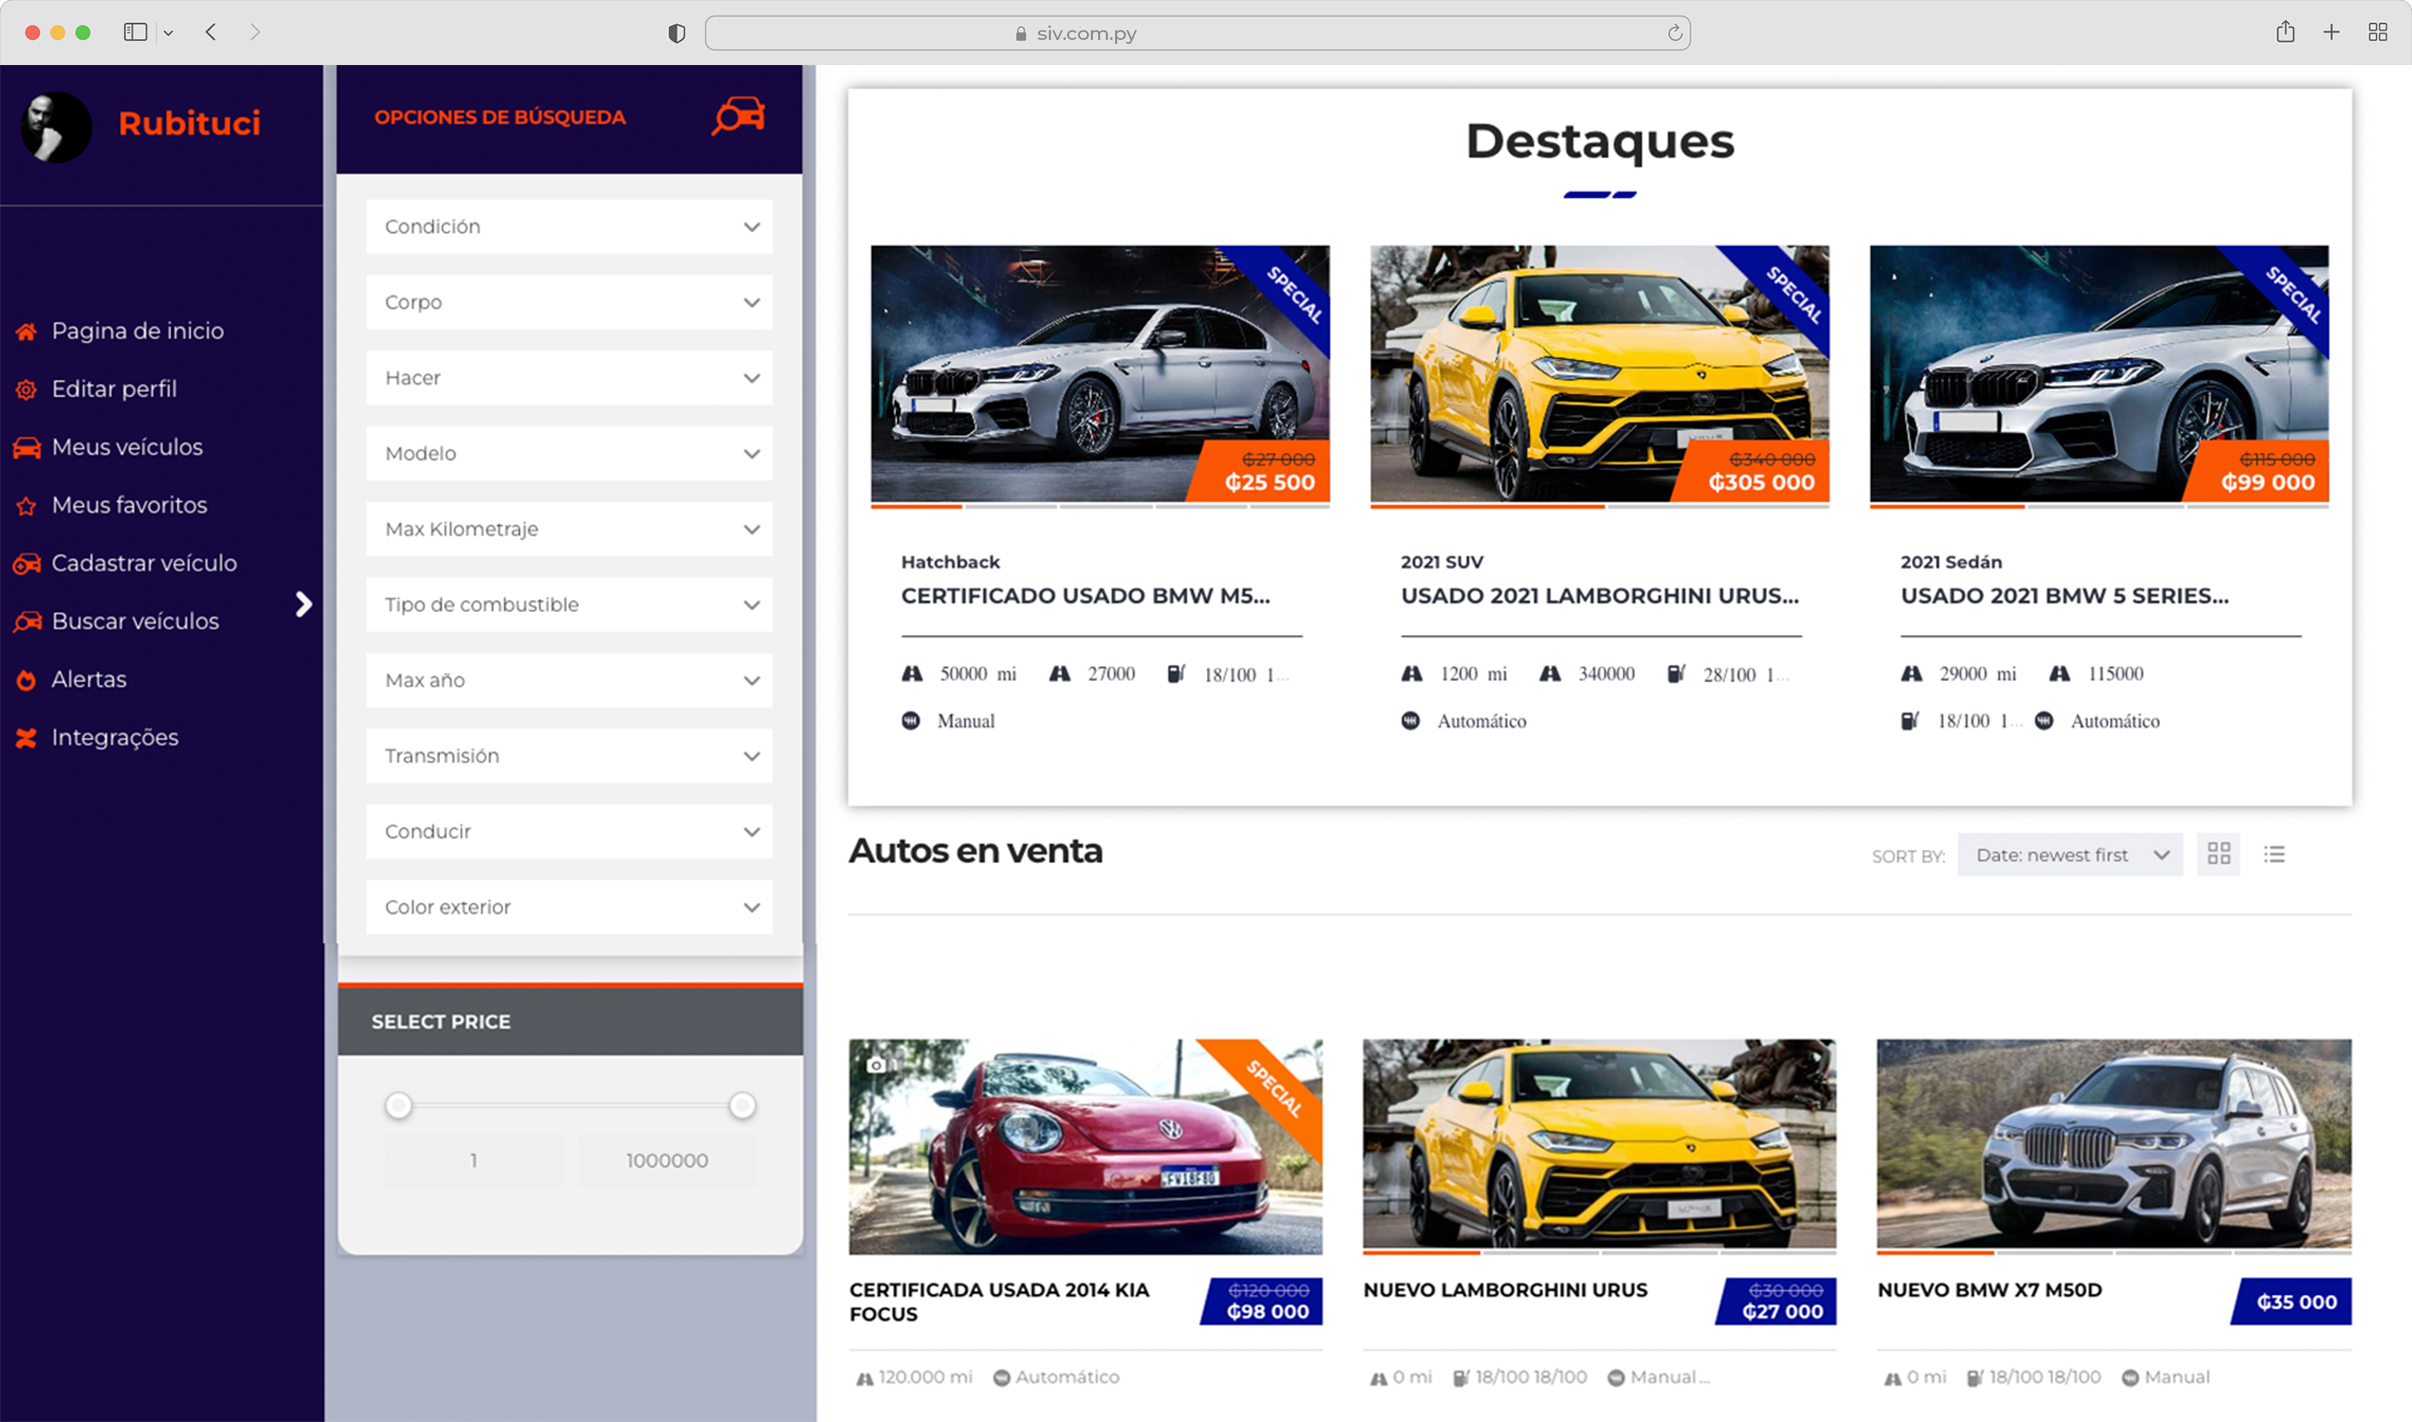The image size is (2412, 1422).
Task: Open the Date: newest first sort dropdown
Action: click(2070, 855)
